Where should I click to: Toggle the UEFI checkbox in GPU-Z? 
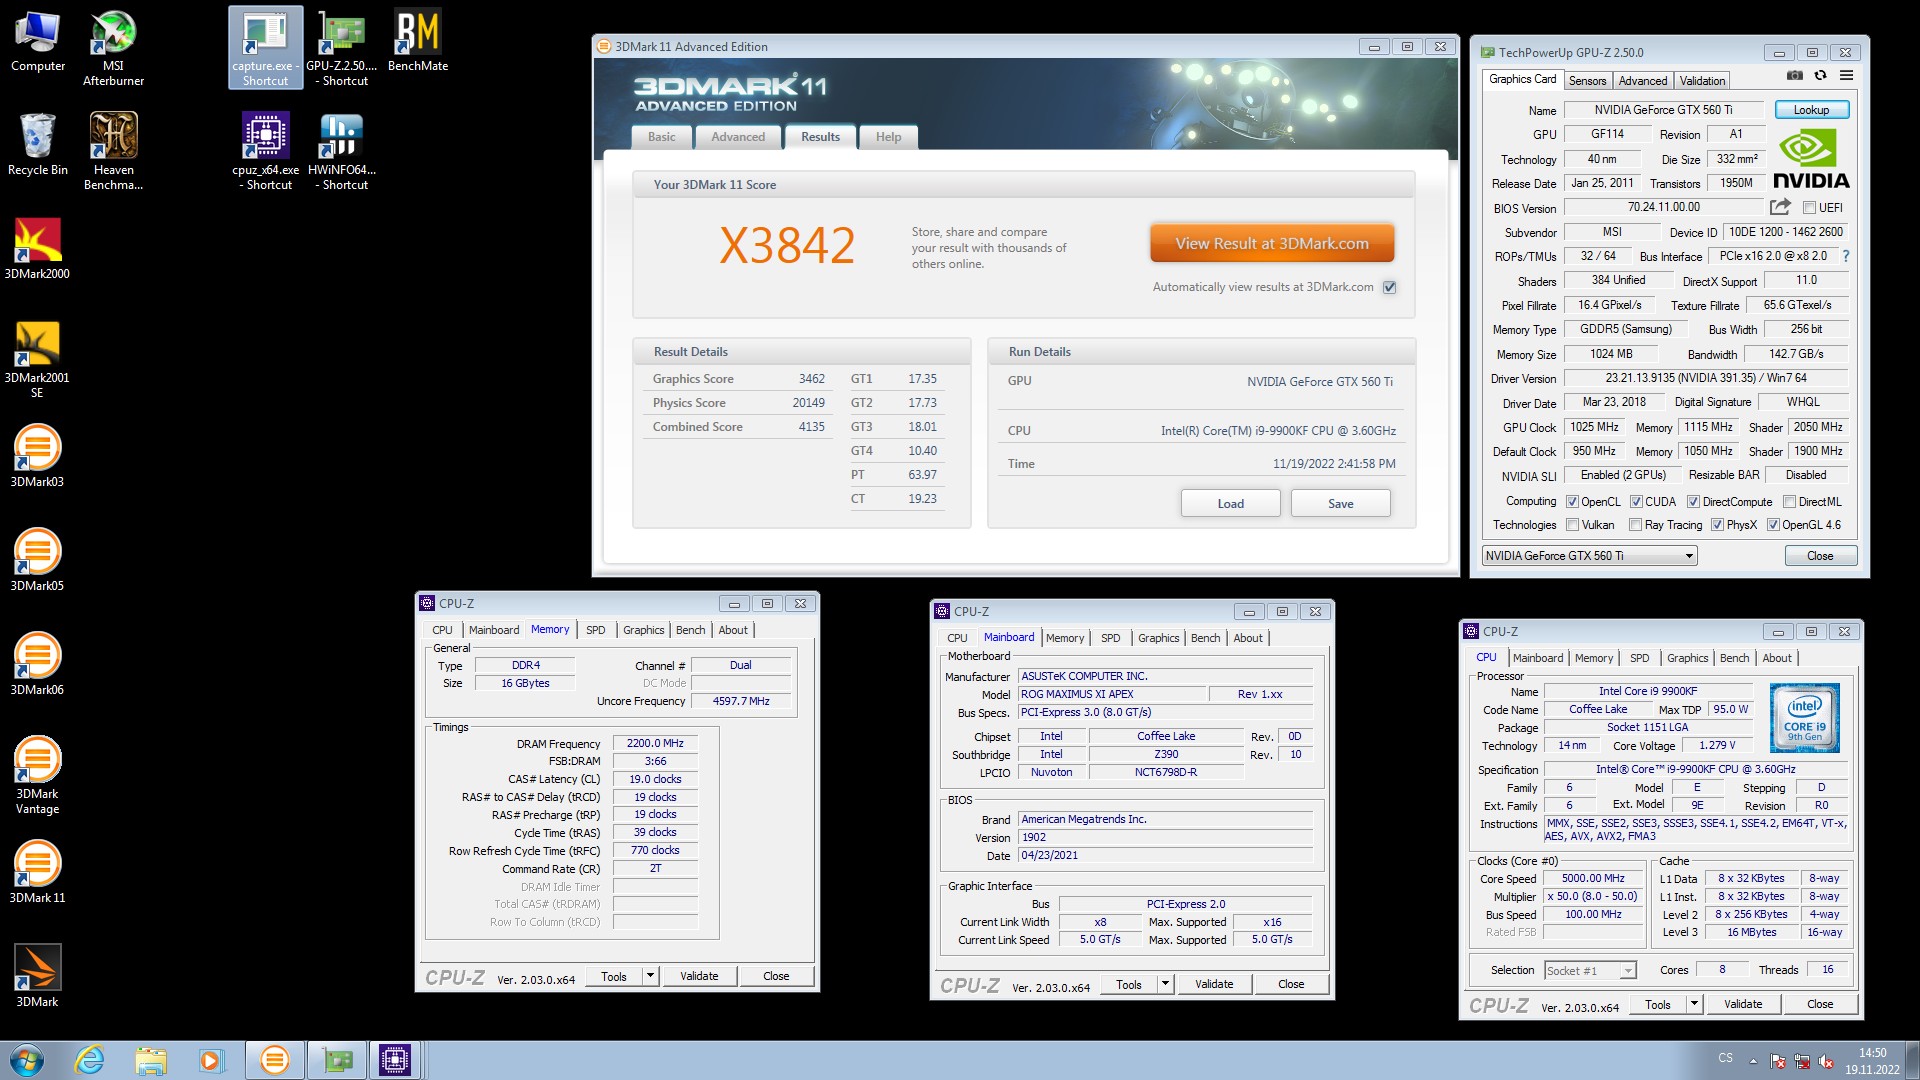(x=1809, y=208)
